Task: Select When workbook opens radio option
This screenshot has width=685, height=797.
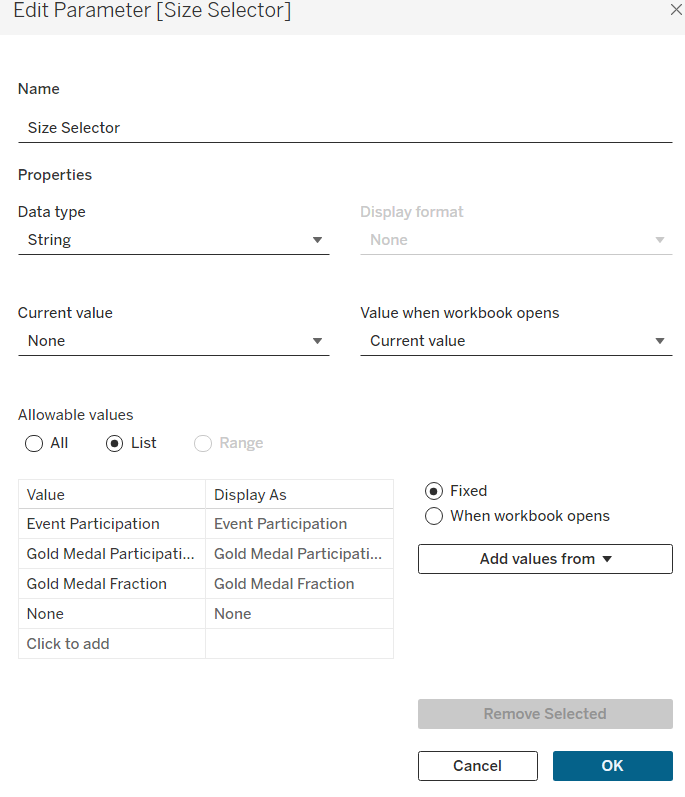Action: click(x=434, y=516)
